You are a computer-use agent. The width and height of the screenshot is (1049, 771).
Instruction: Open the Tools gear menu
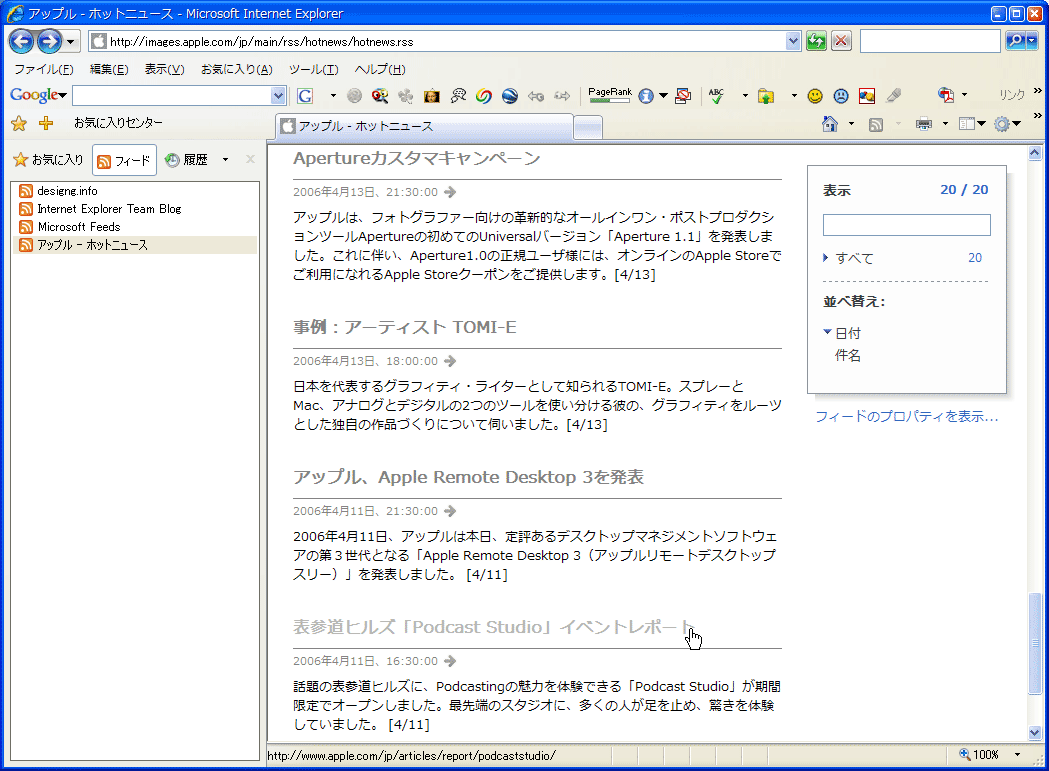point(1008,124)
